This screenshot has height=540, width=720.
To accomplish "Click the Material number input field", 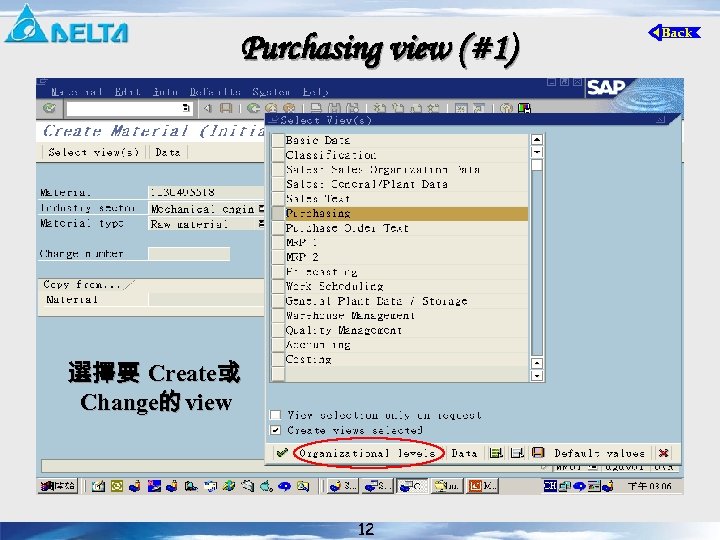I will 206,192.
